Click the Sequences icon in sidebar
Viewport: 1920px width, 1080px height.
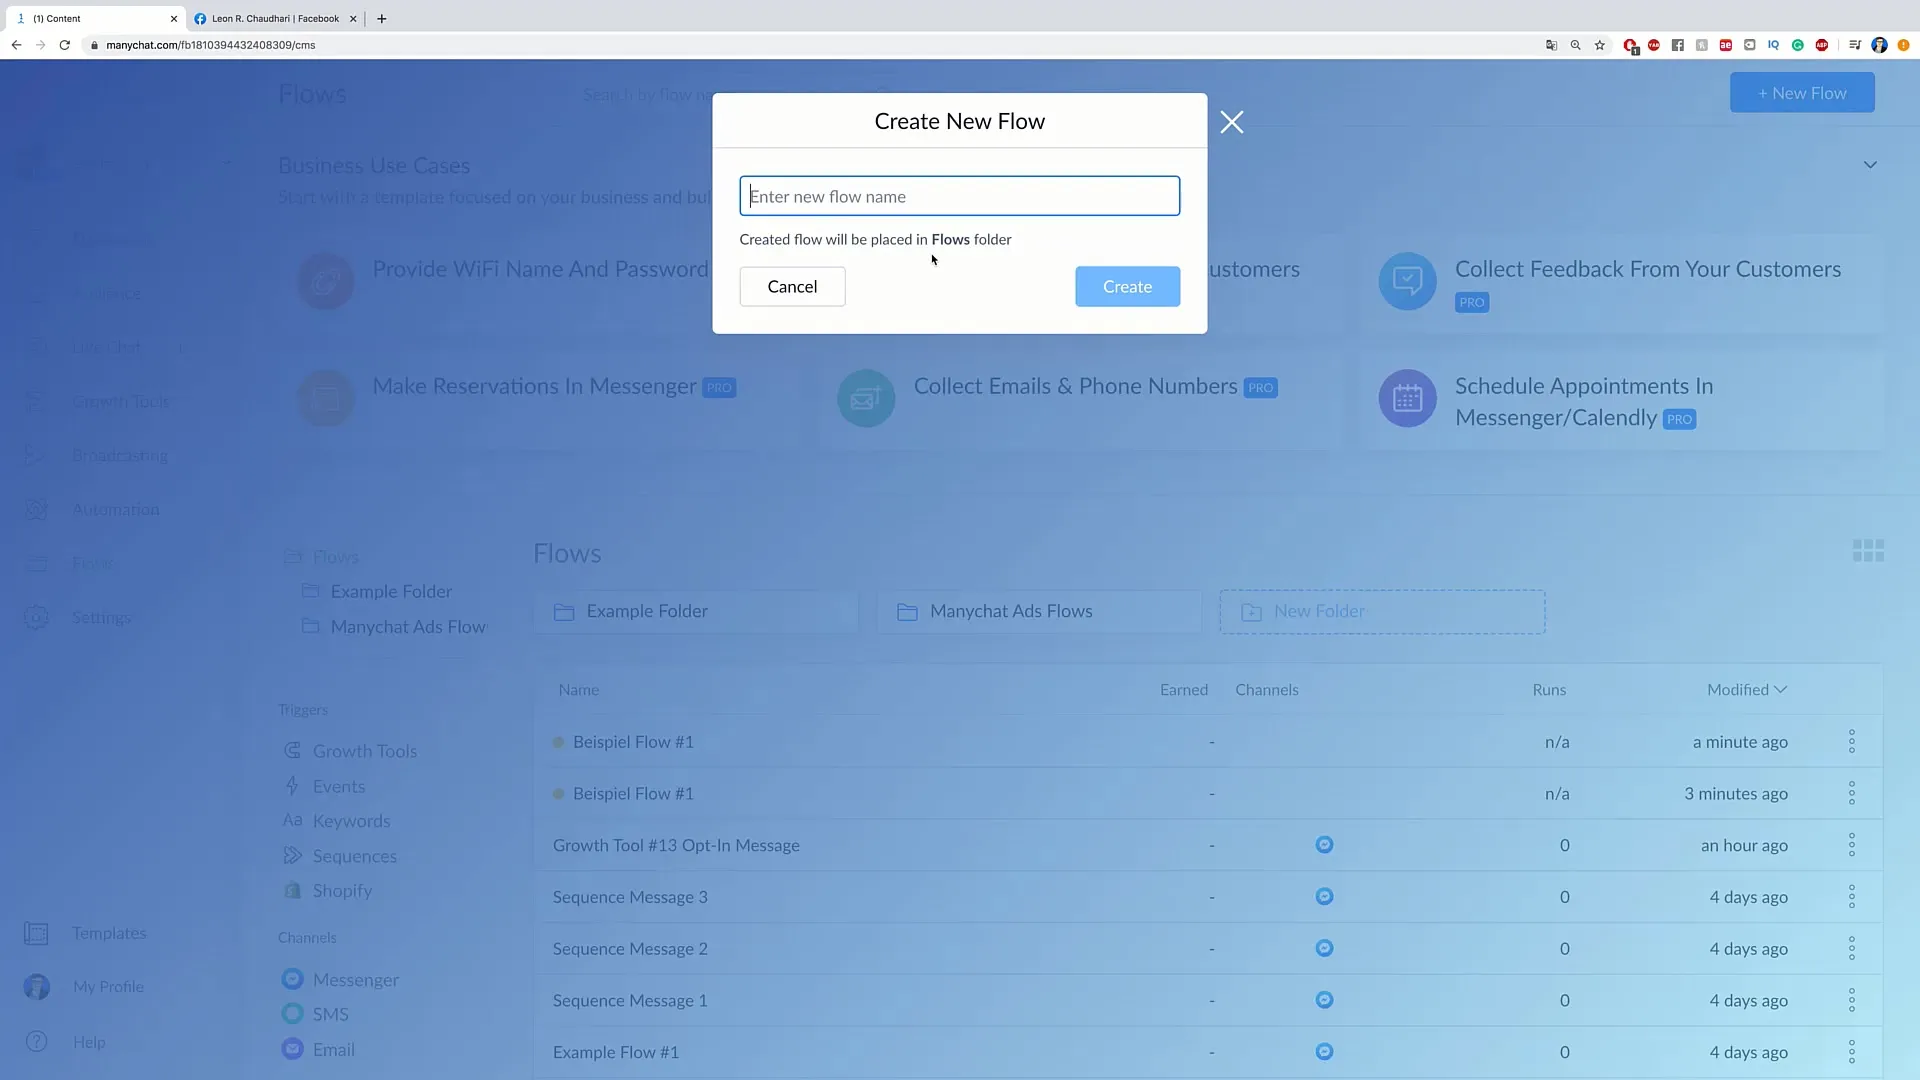[291, 855]
